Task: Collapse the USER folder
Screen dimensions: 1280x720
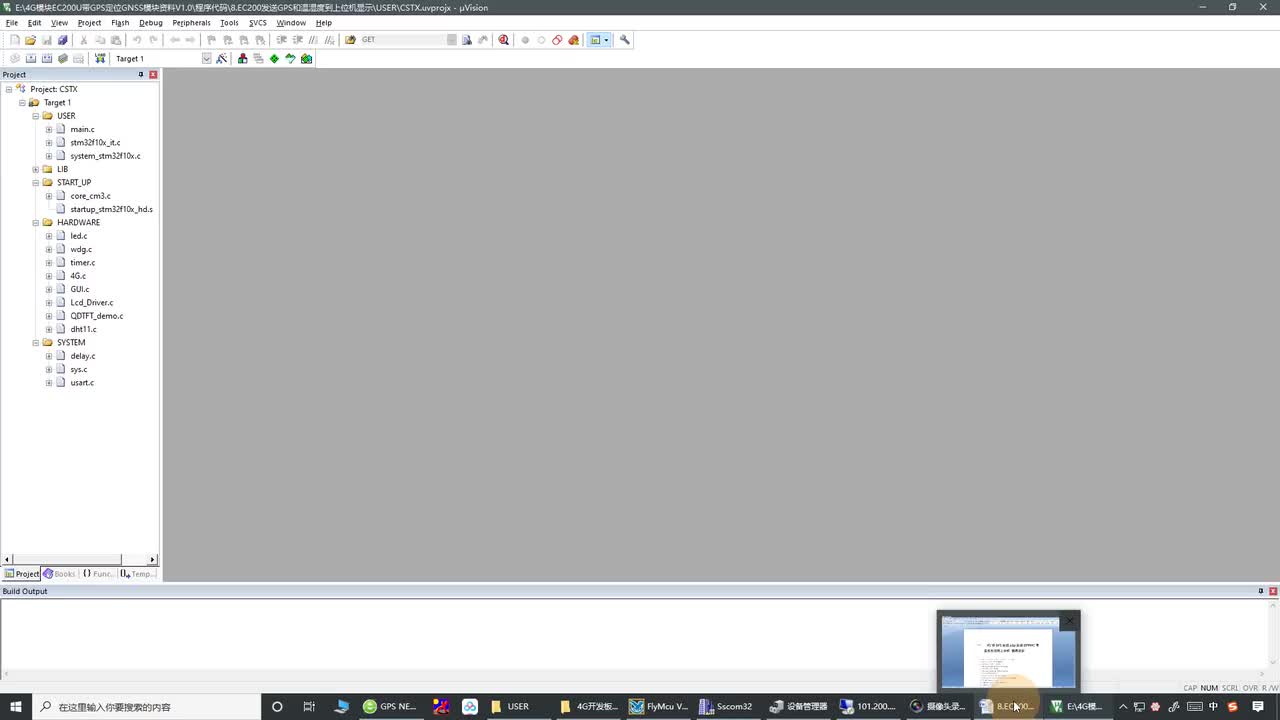Action: [x=35, y=116]
